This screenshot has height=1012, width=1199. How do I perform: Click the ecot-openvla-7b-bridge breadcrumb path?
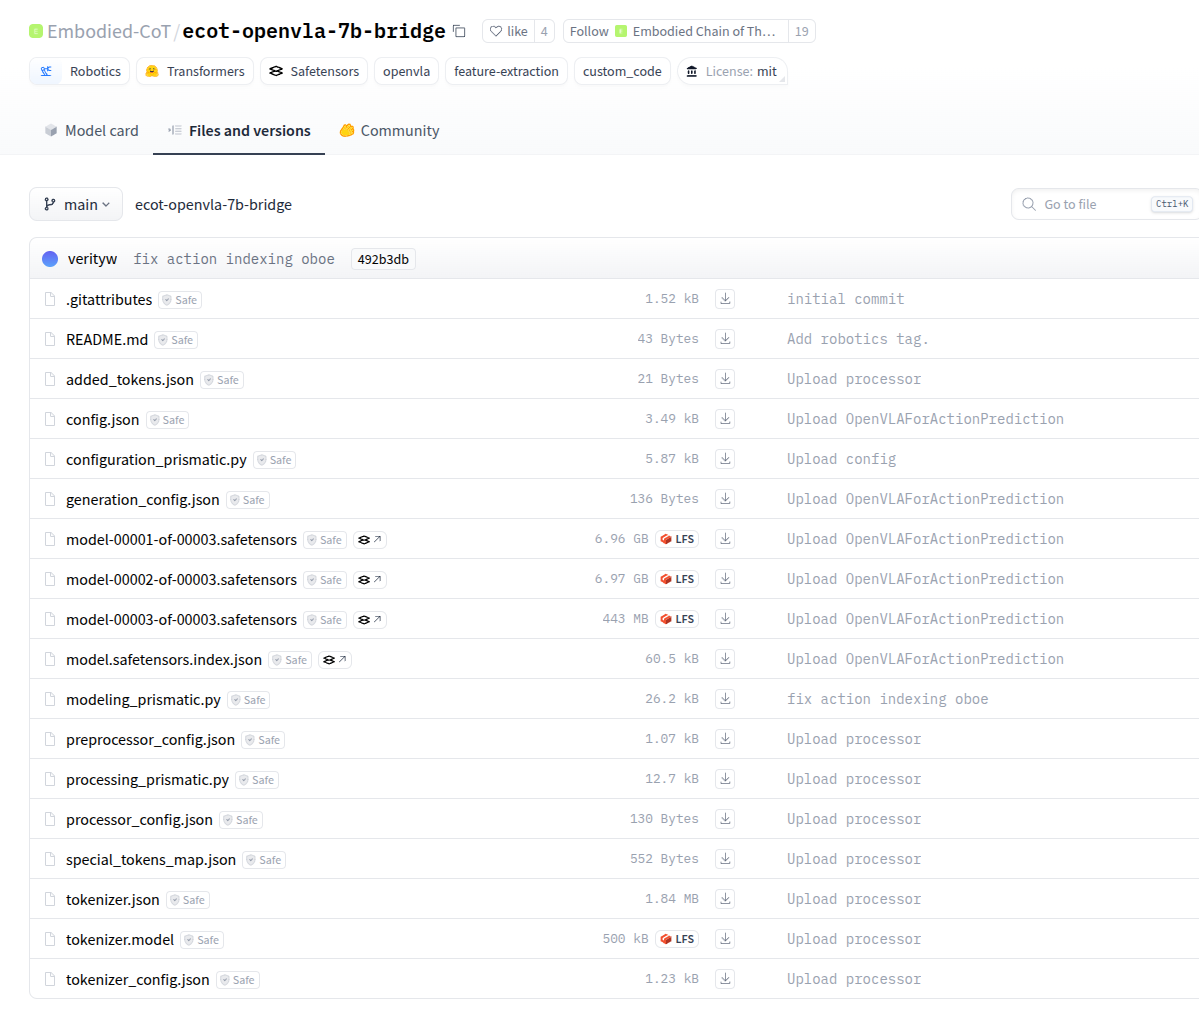coord(213,204)
